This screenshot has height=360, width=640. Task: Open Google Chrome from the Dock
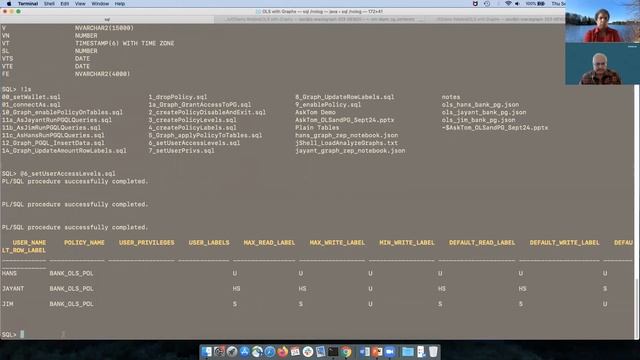click(x=346, y=351)
